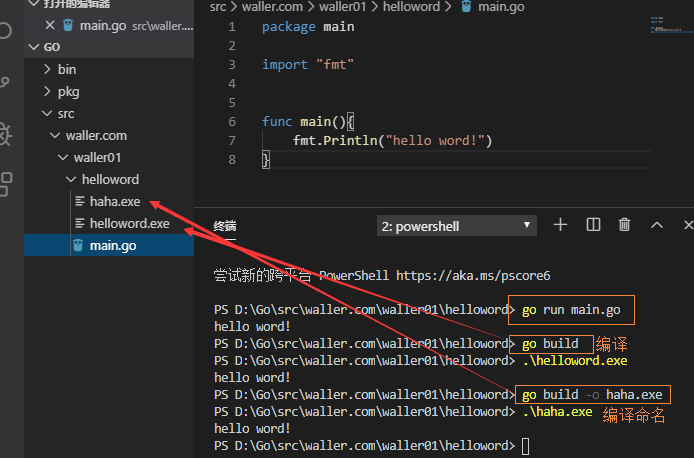This screenshot has height=458, width=694.
Task: Click the '.\helloword.exe' terminal command
Action: click(x=575, y=361)
